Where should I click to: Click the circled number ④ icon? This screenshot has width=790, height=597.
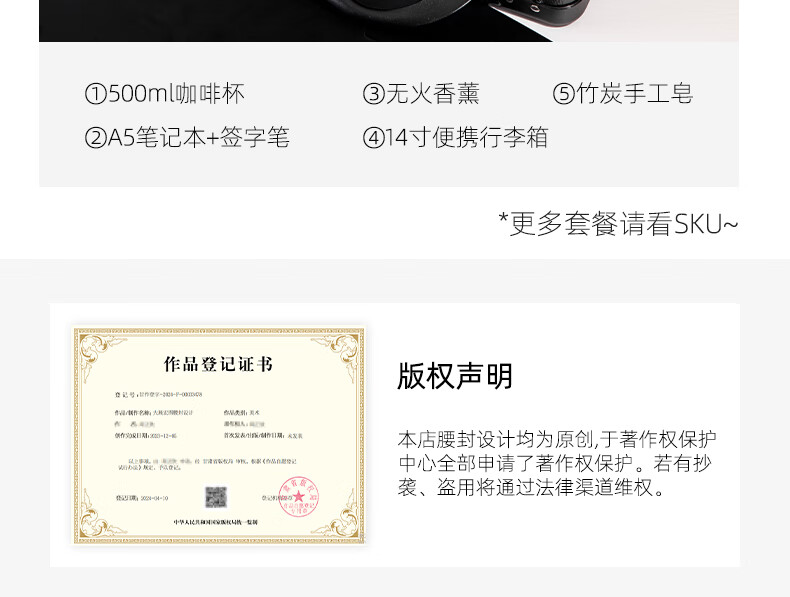pos(374,138)
